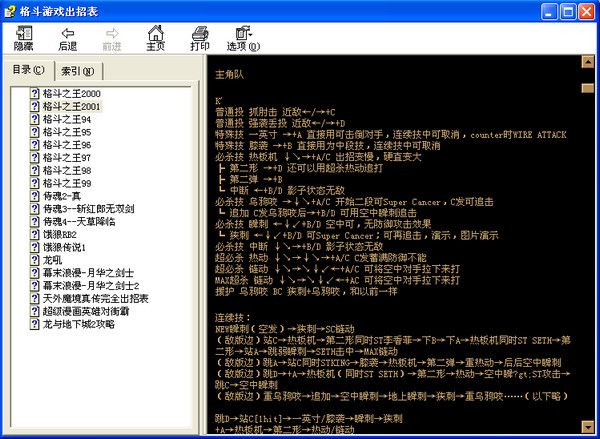Open topic 幕末浪漫-月华之剑士2

91,286
